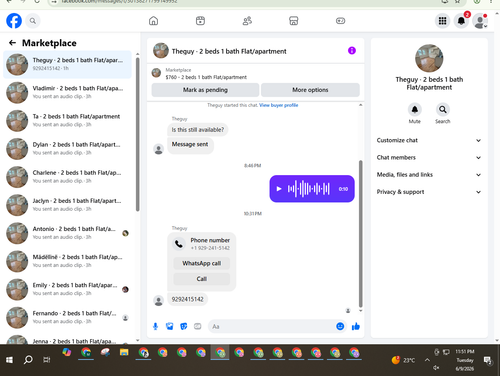Open the Ta conversation
The width and height of the screenshot is (500, 376).
pos(67,120)
